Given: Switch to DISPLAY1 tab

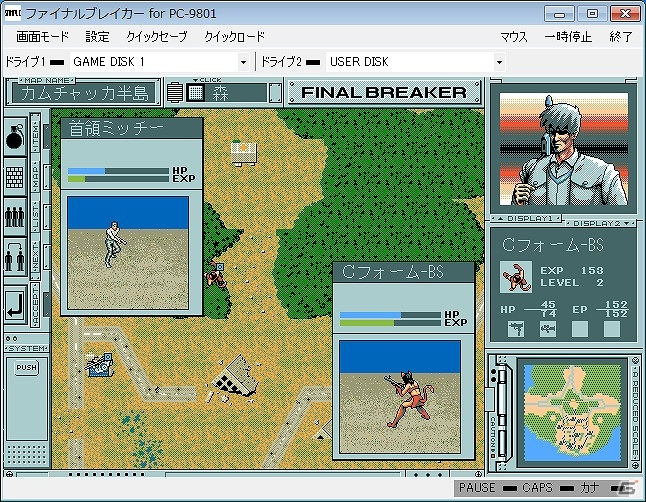Looking at the screenshot, I should click(x=526, y=218).
